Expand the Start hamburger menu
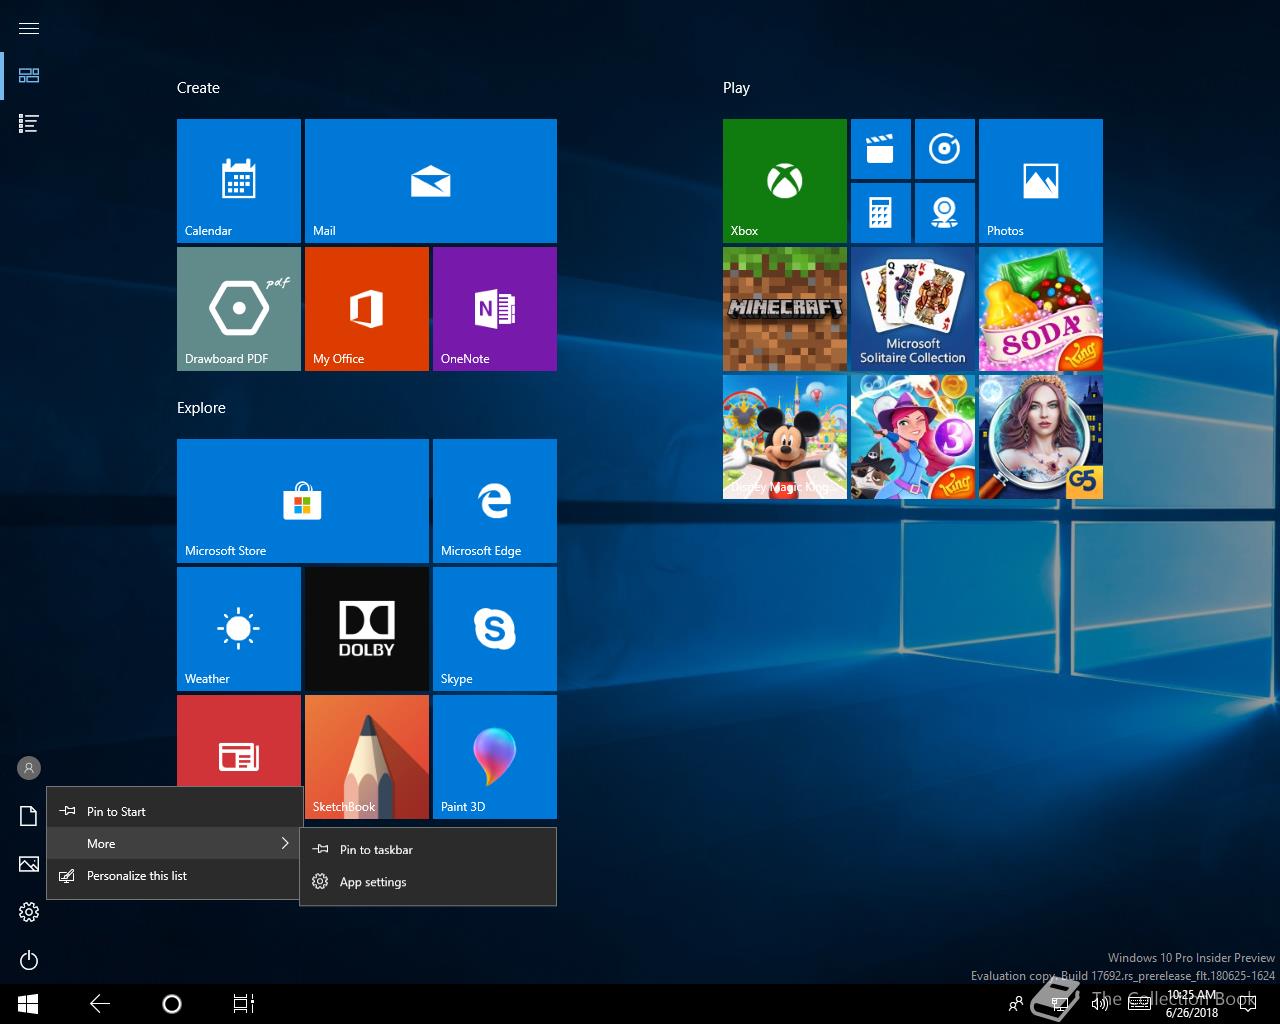This screenshot has height=1024, width=1280. point(29,28)
